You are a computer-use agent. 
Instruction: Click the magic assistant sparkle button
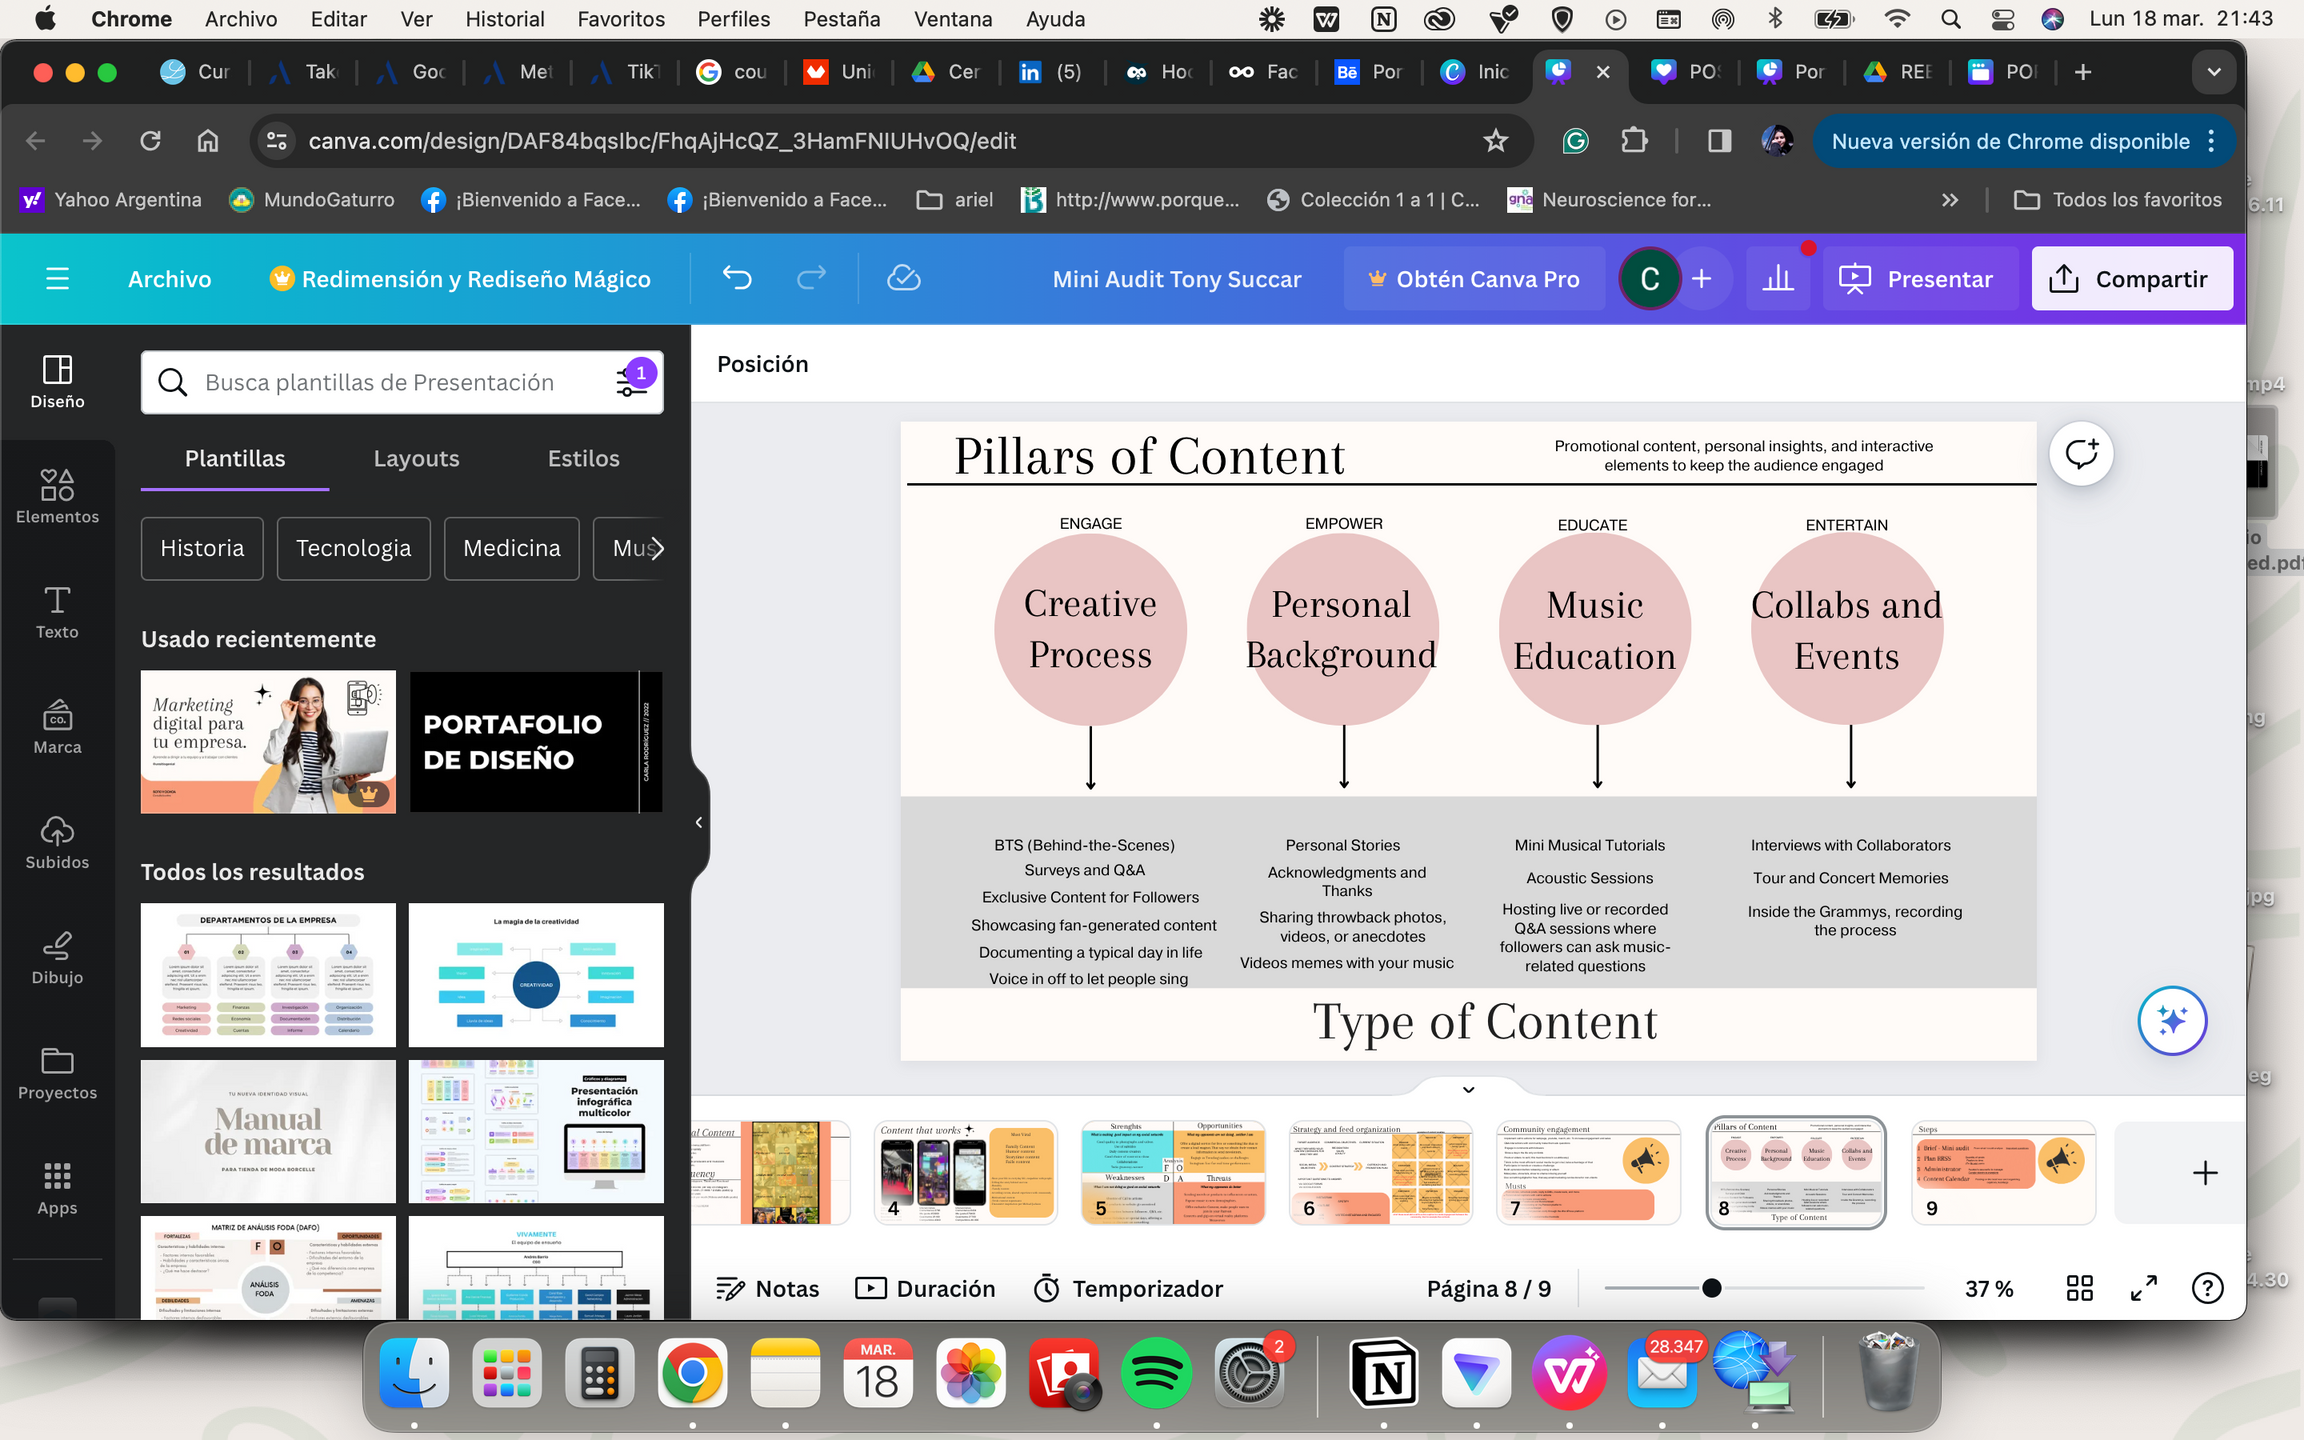[2171, 1021]
